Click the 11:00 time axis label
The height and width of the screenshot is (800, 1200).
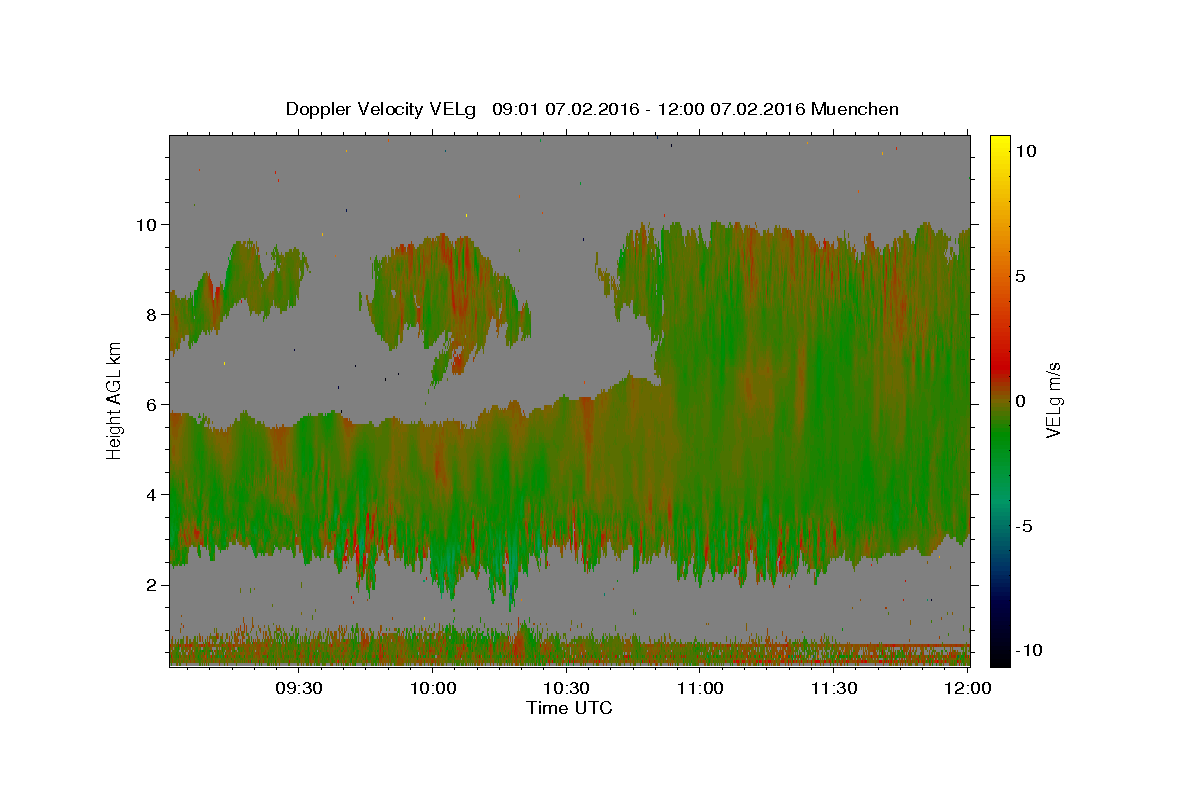point(700,688)
